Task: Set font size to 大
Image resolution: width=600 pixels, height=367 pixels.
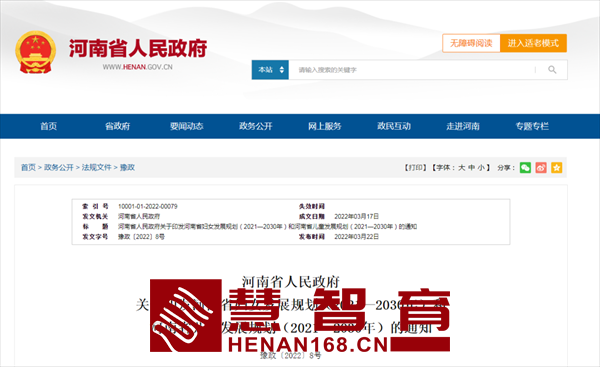Action: click(461, 168)
